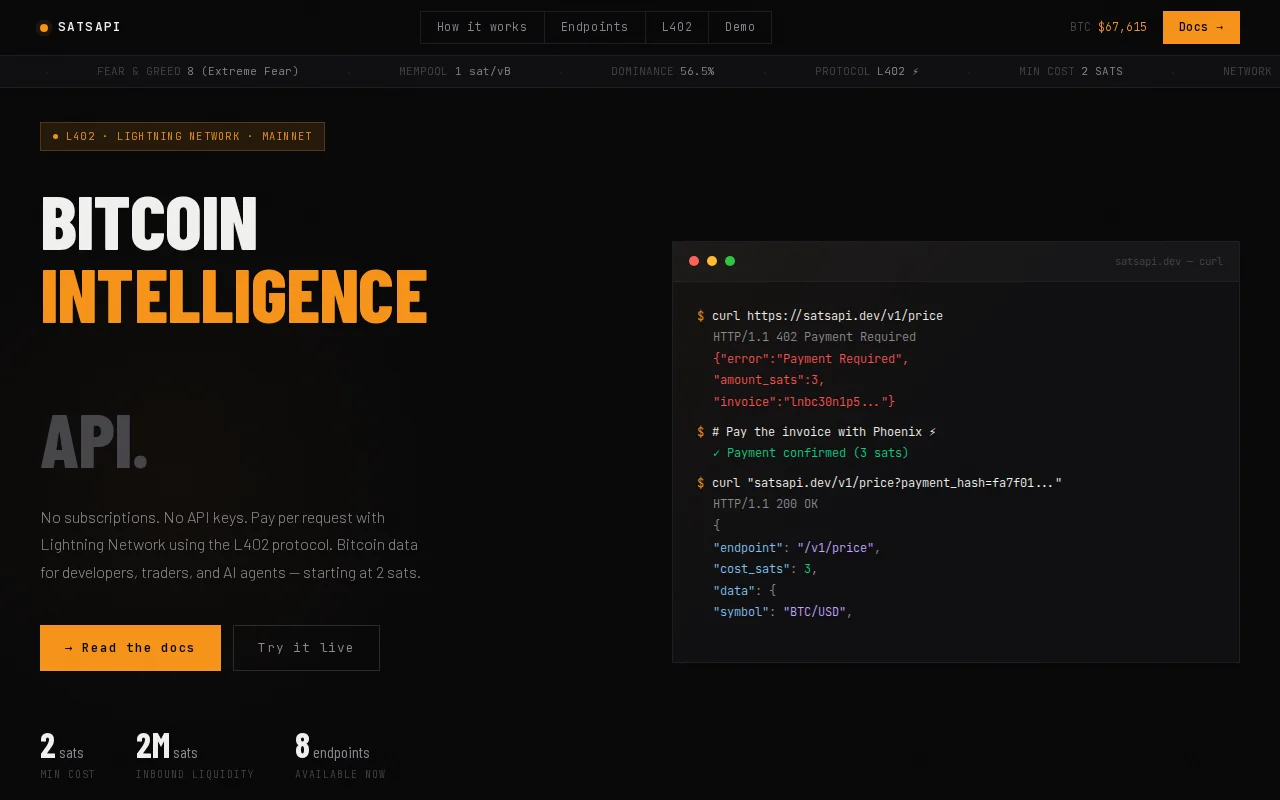Click the SATSAPI brand name
This screenshot has height=800, width=1280.
(89, 27)
